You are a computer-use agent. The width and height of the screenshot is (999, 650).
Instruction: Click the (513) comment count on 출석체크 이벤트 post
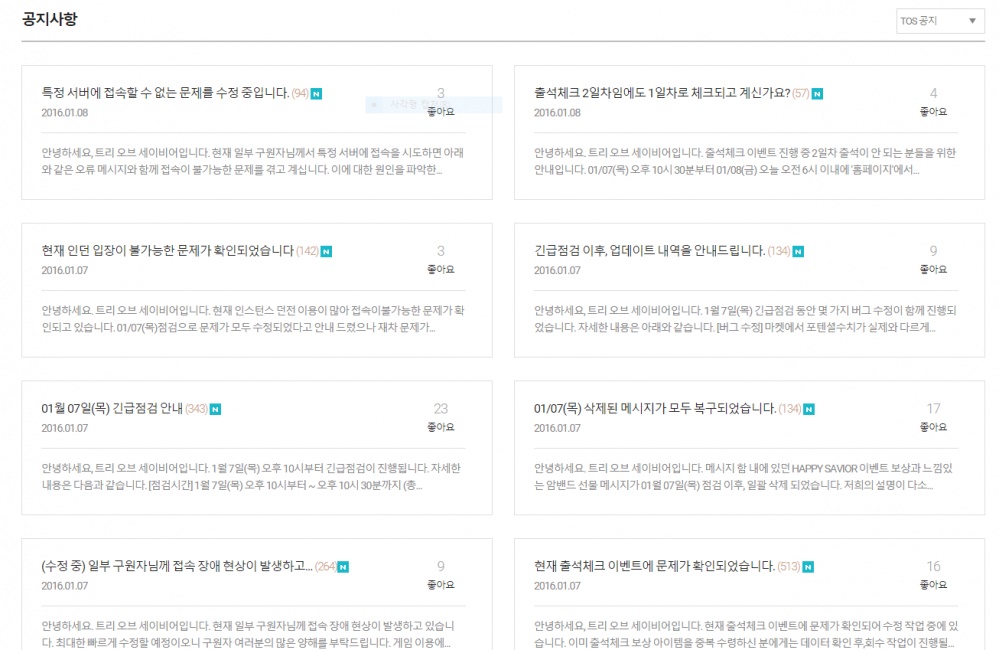tap(788, 567)
